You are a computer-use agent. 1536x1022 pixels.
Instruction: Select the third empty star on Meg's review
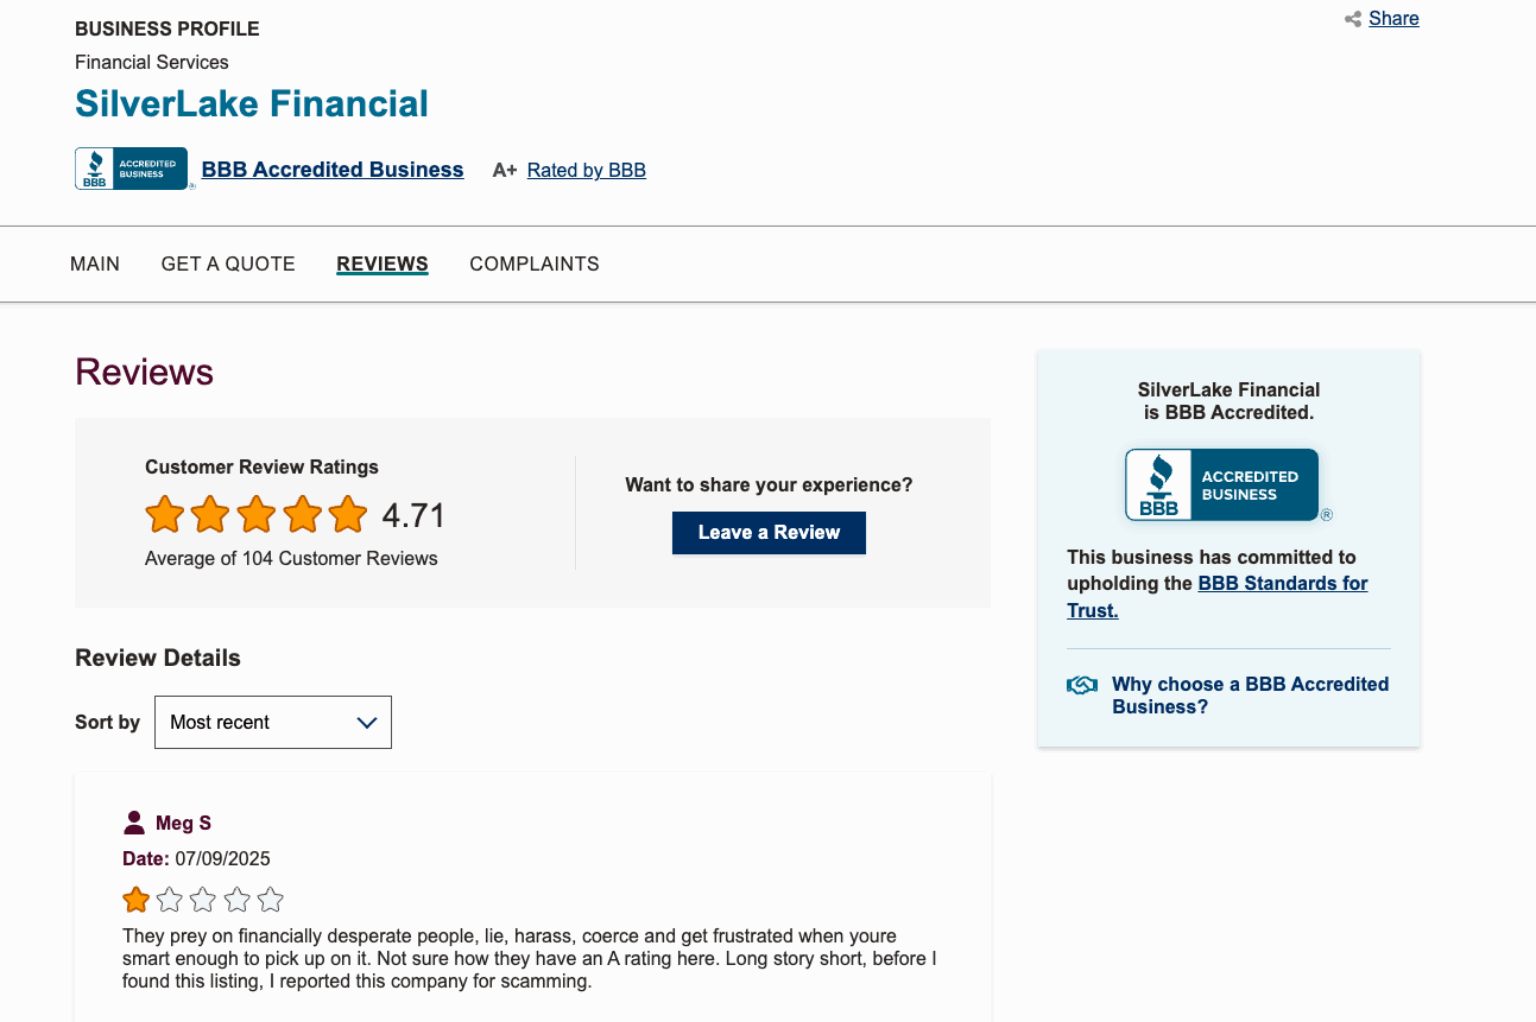click(203, 899)
